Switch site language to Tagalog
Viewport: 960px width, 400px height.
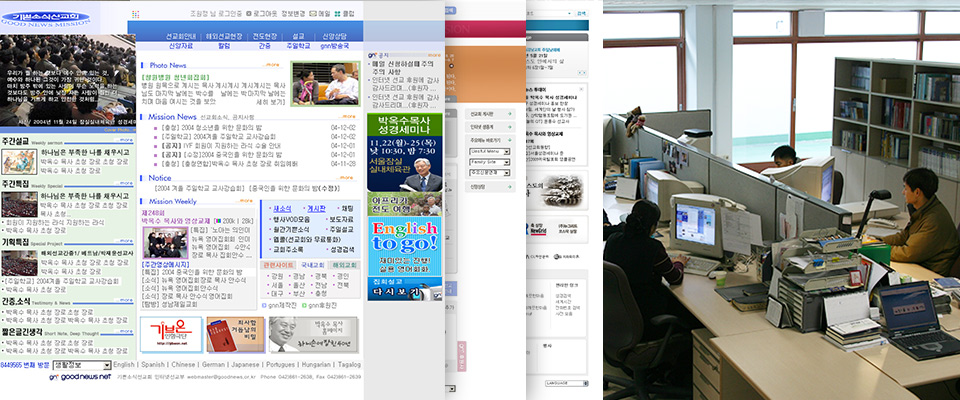click(x=349, y=364)
